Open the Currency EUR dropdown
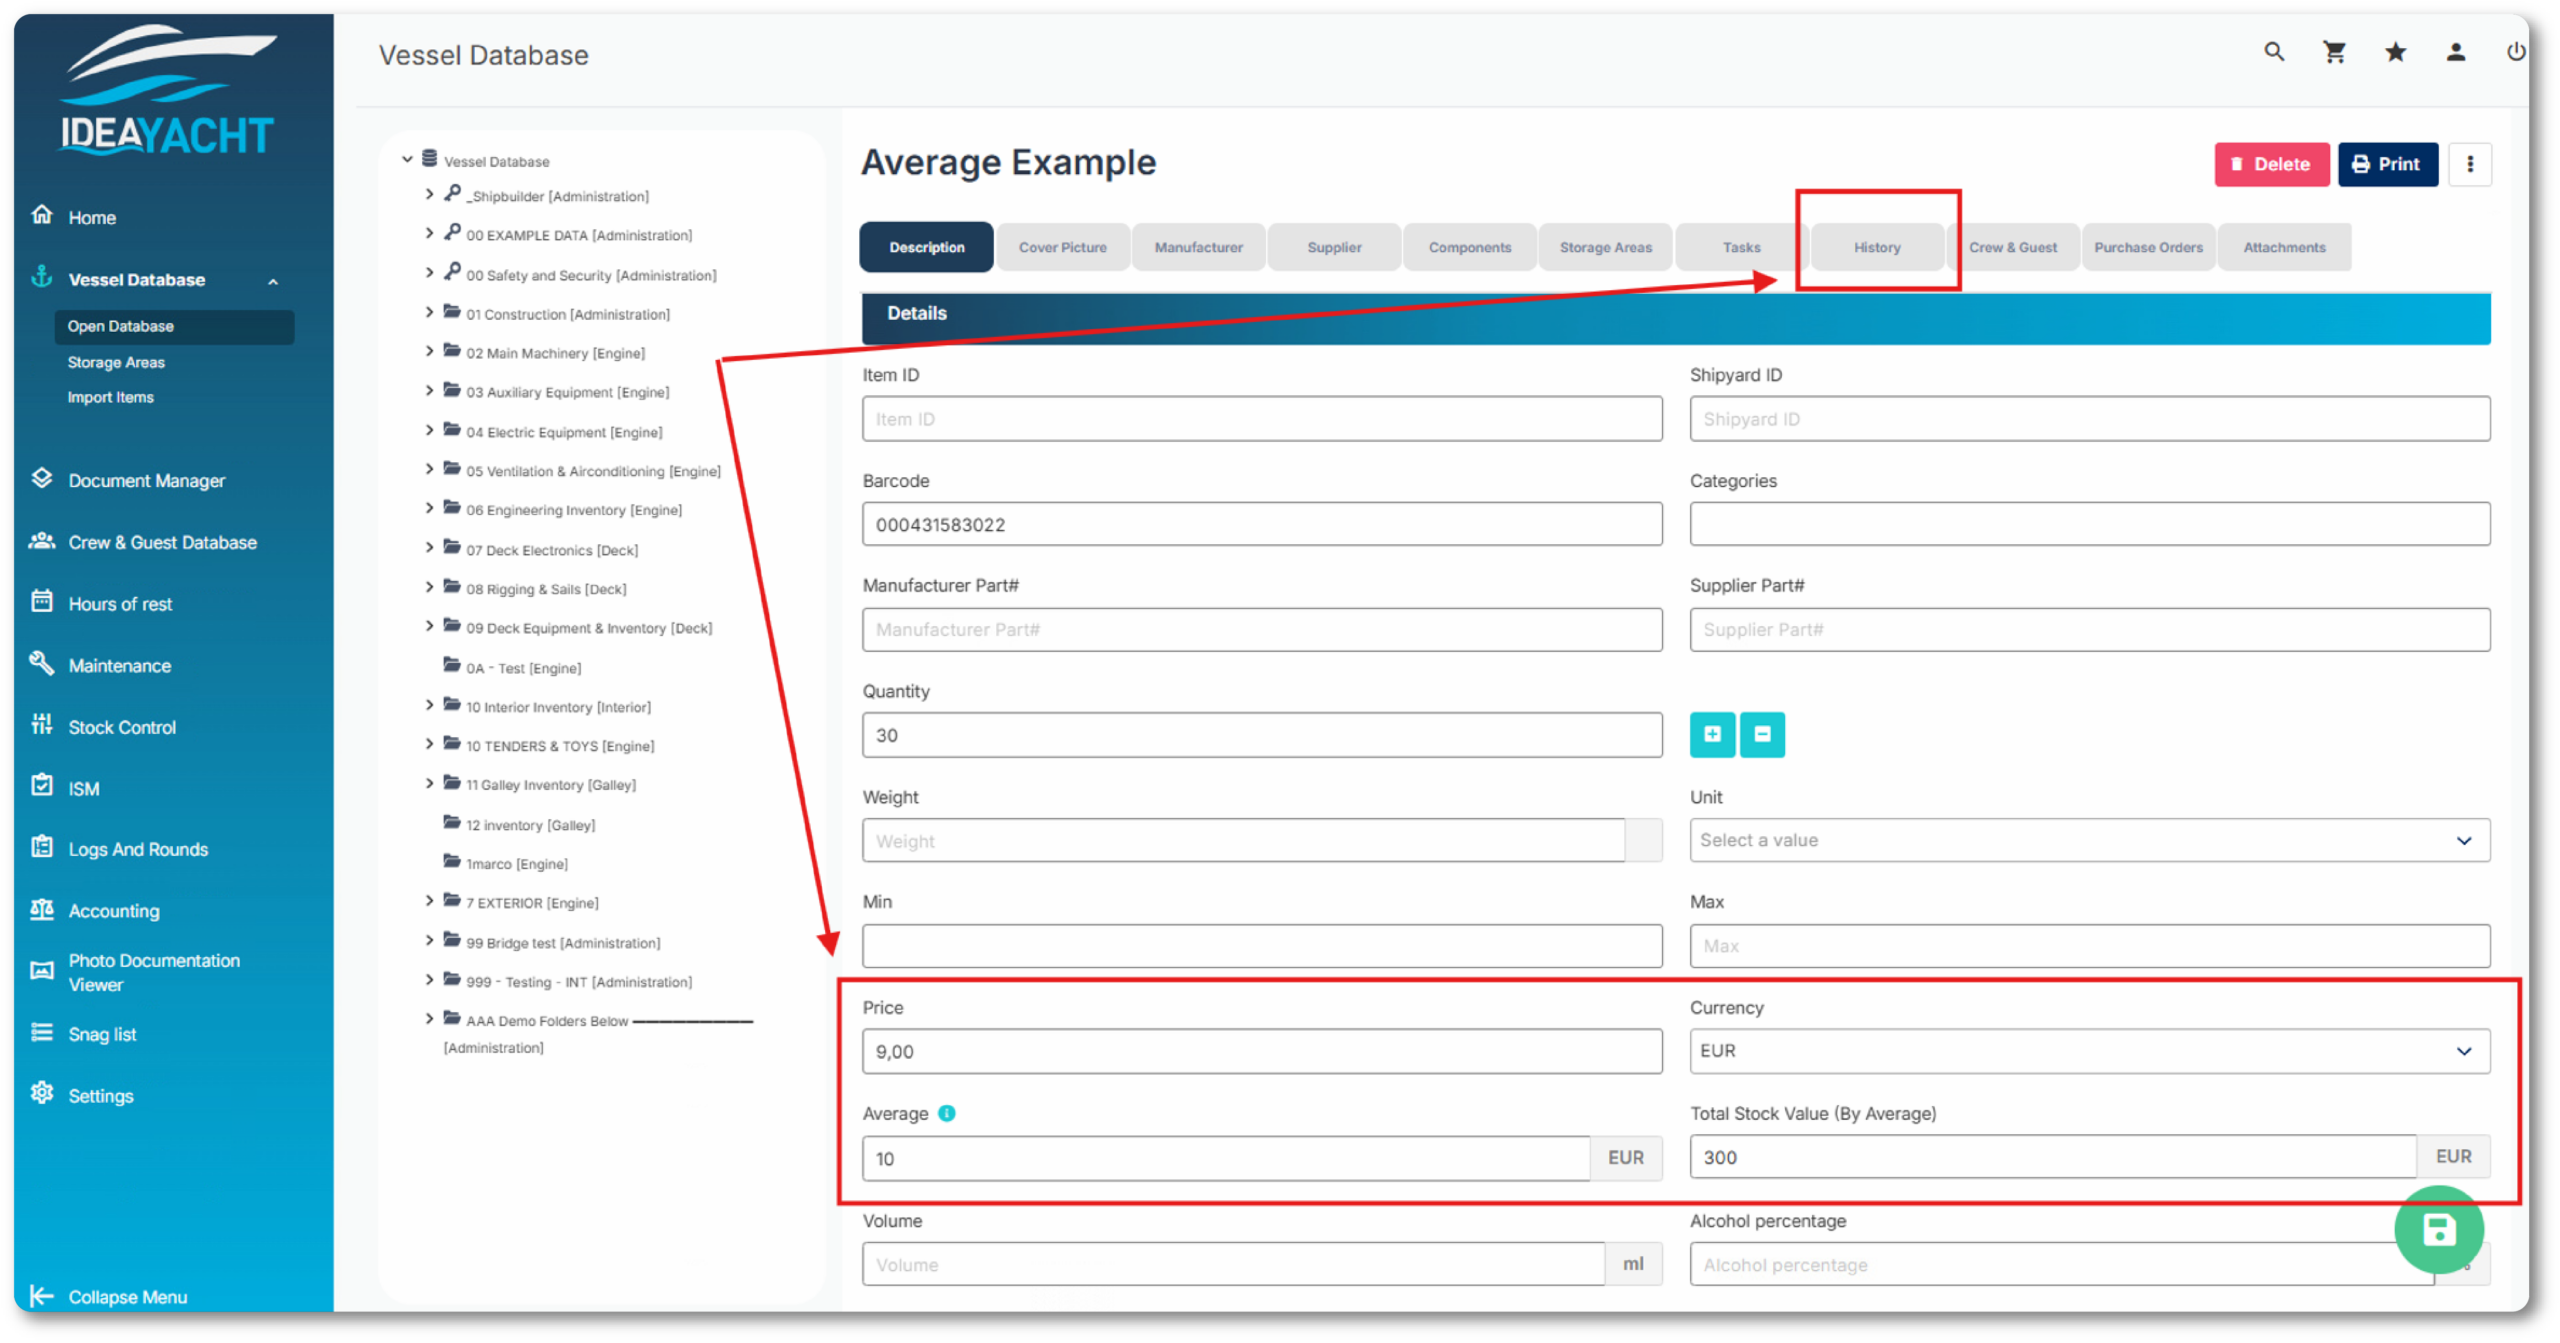2560x1343 pixels. (x=2089, y=1051)
